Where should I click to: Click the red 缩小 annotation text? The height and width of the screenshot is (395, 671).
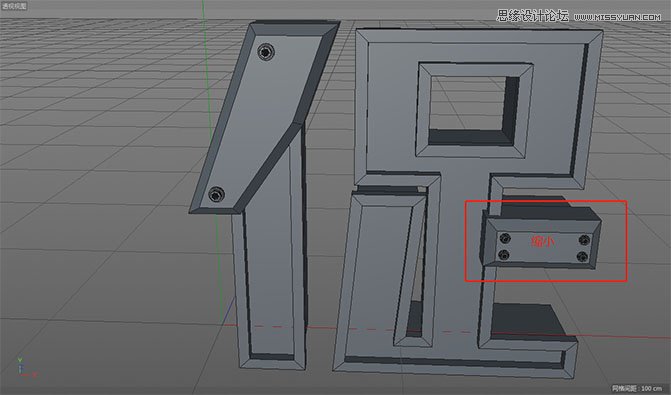coord(543,242)
